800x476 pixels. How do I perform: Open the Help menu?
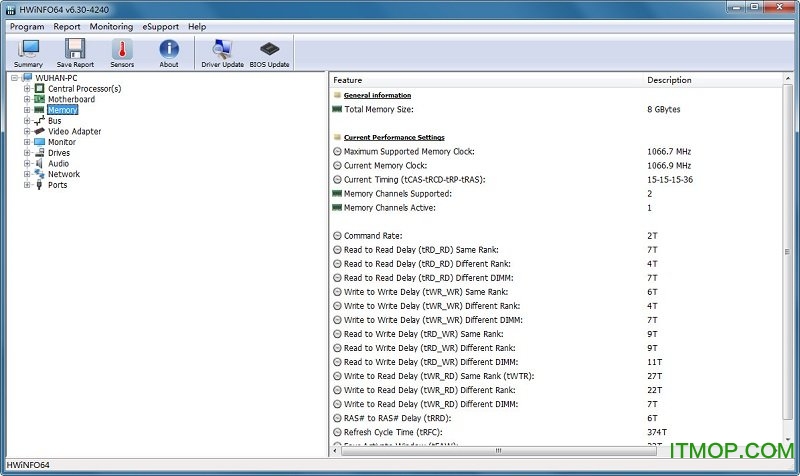tap(197, 27)
